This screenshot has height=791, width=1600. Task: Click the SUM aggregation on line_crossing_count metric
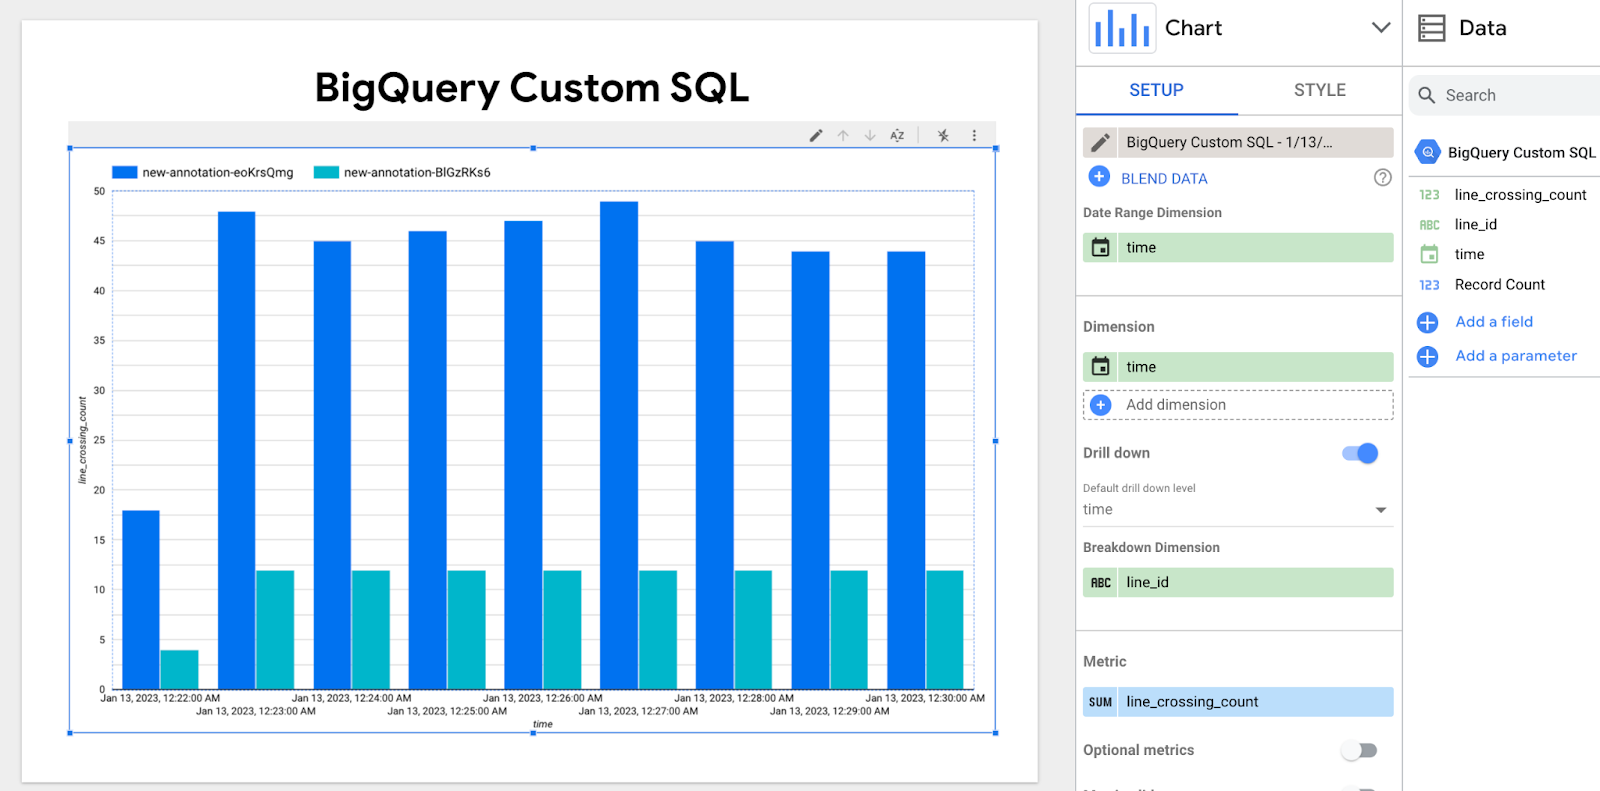click(1100, 703)
